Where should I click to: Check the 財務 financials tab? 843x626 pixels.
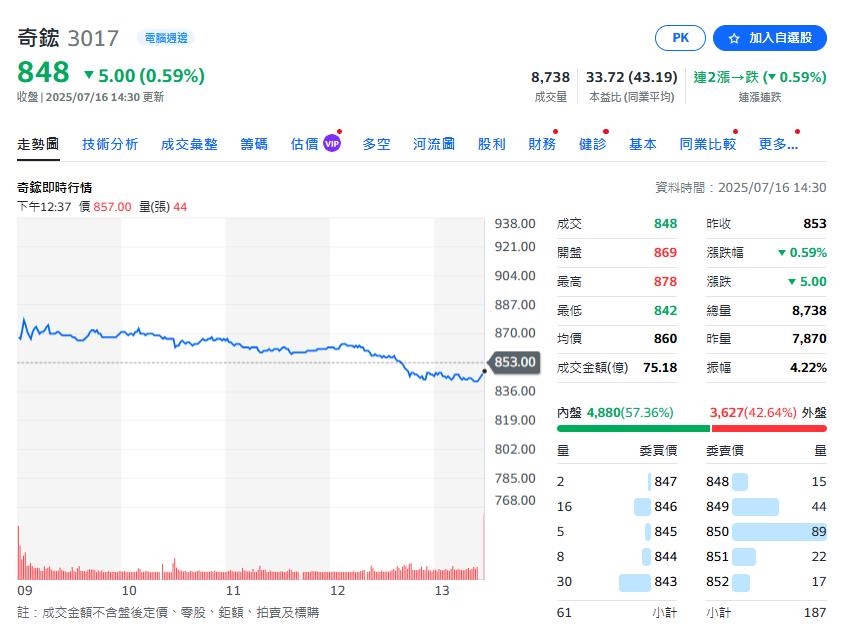coord(541,144)
